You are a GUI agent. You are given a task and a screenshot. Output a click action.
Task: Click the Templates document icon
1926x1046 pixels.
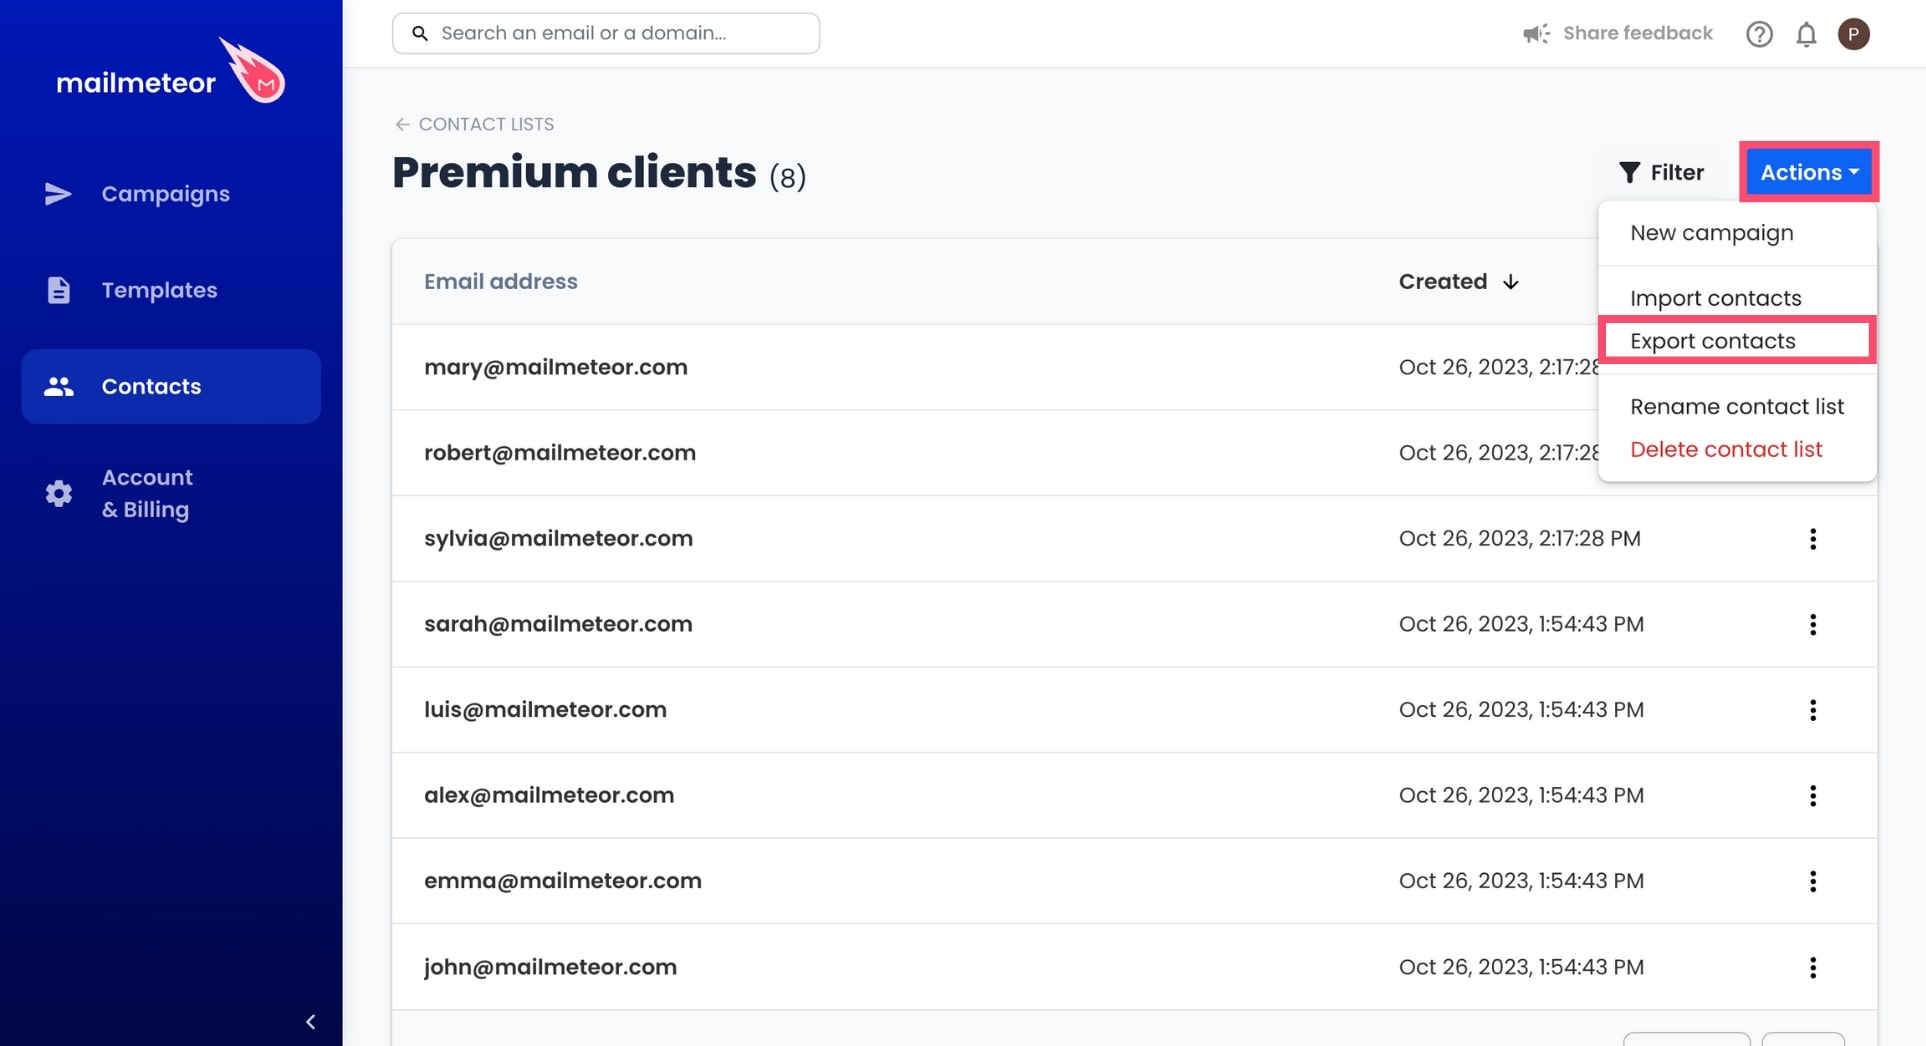[x=58, y=290]
